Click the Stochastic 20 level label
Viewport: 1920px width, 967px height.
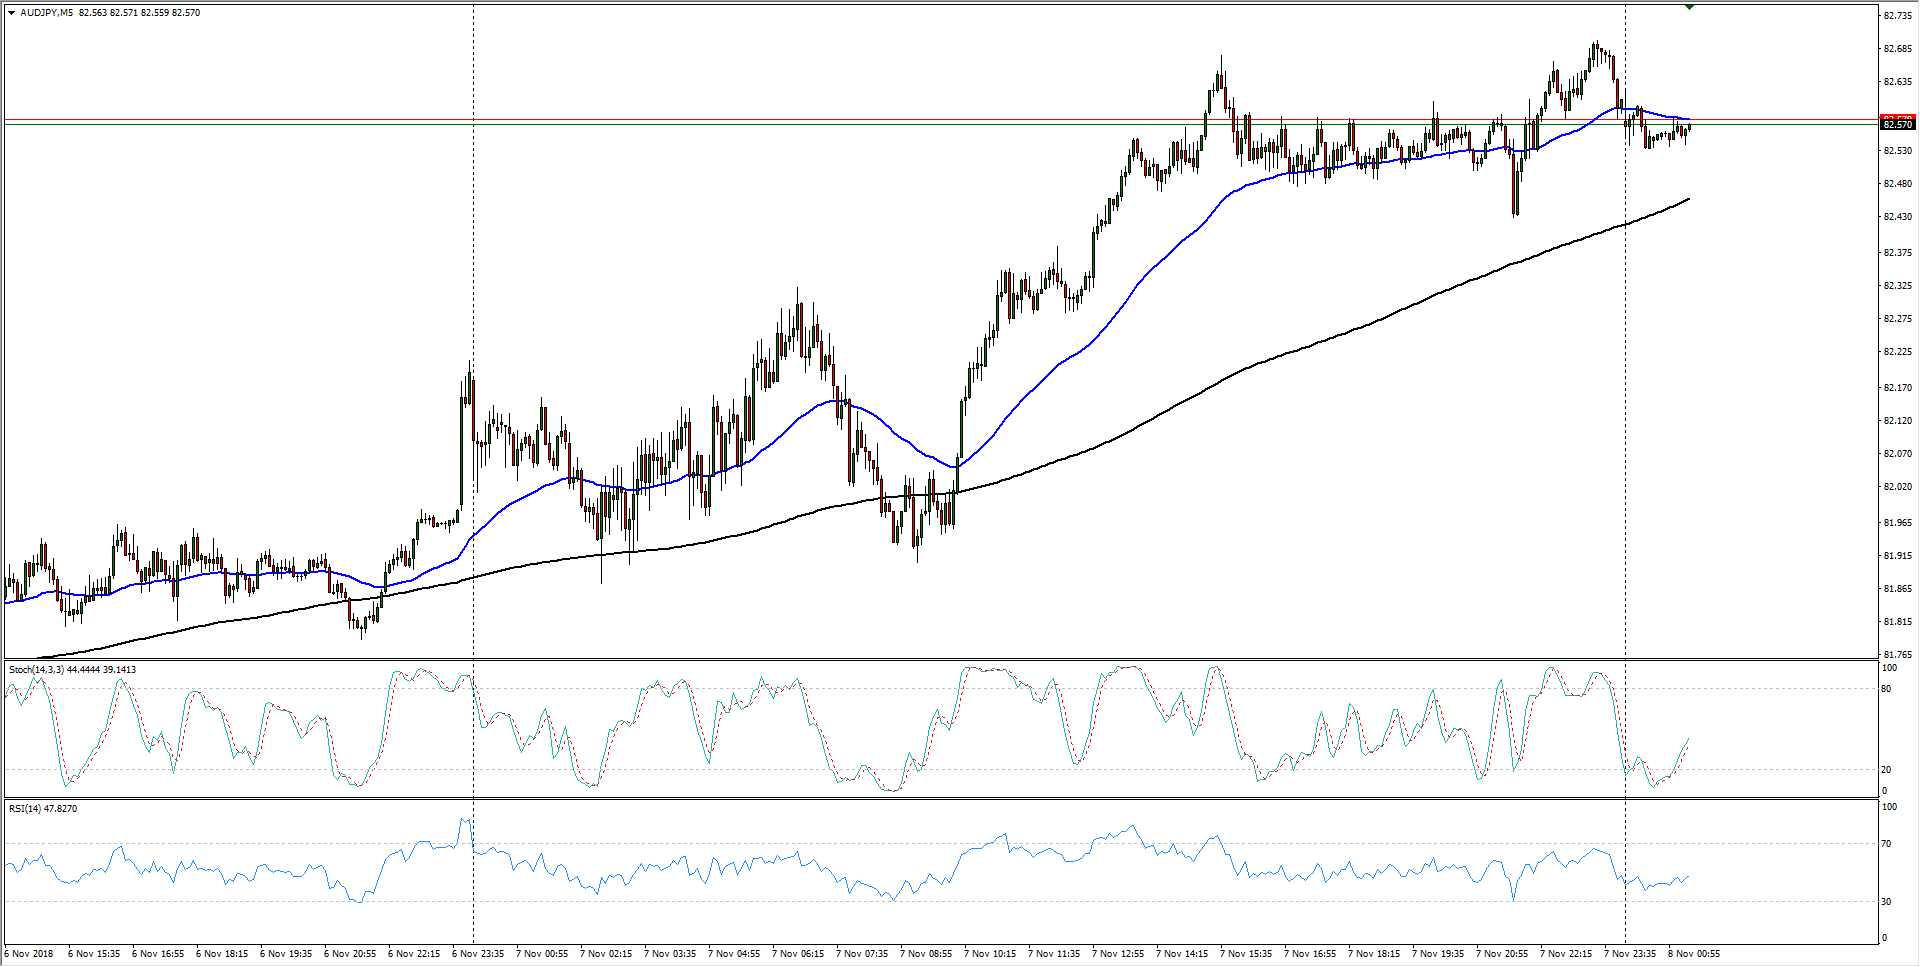pos(1887,770)
